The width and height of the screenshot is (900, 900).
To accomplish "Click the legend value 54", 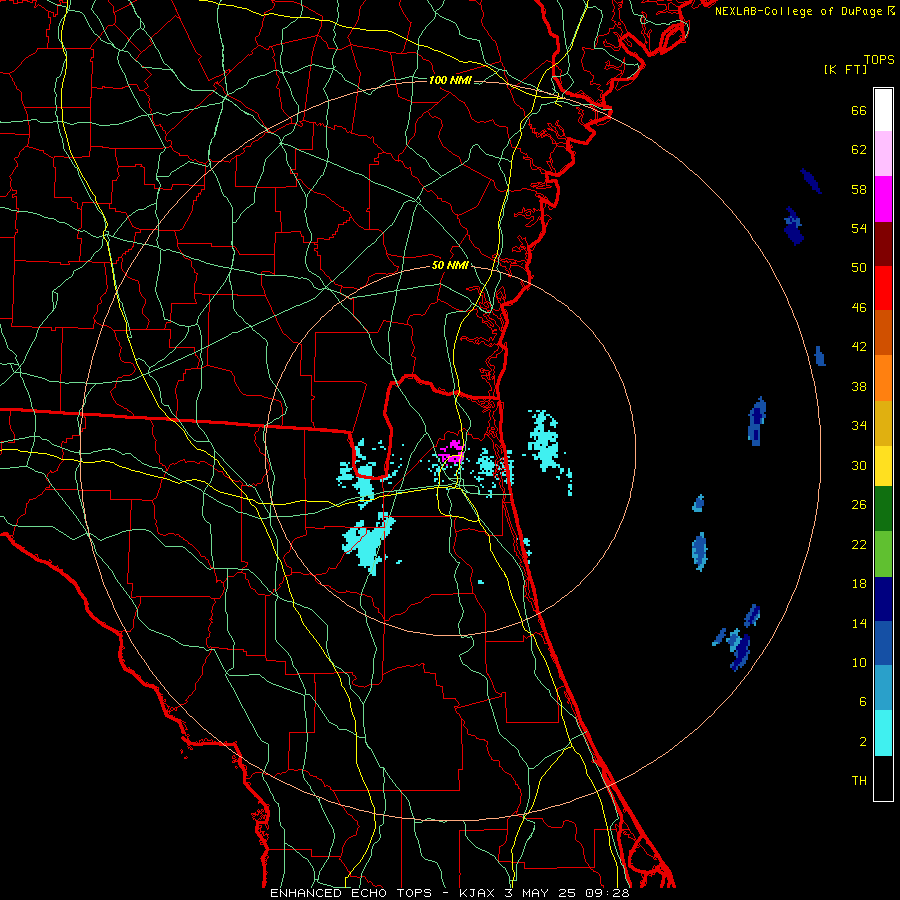I will coord(859,228).
